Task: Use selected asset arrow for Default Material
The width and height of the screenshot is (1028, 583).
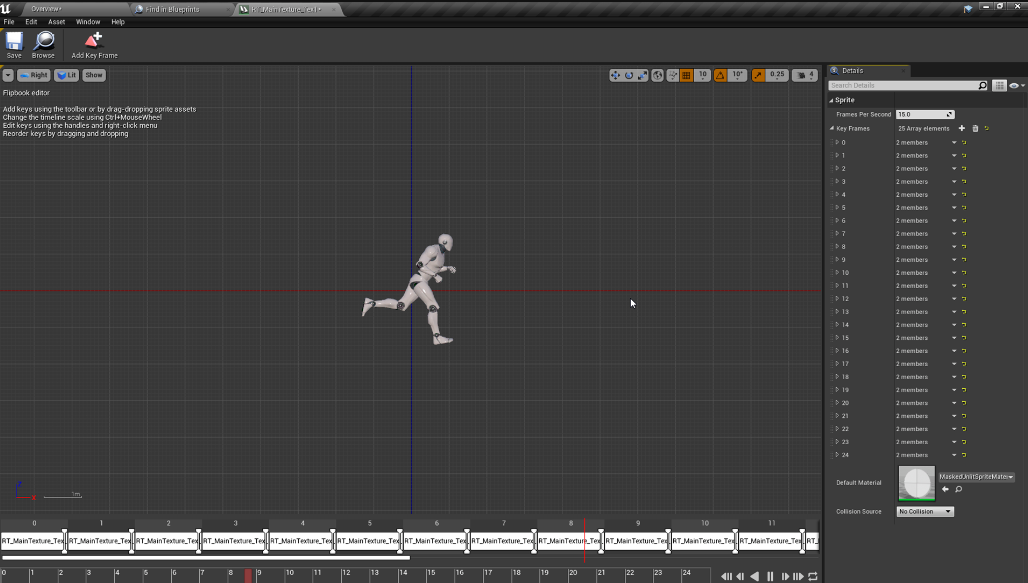Action: pos(945,489)
